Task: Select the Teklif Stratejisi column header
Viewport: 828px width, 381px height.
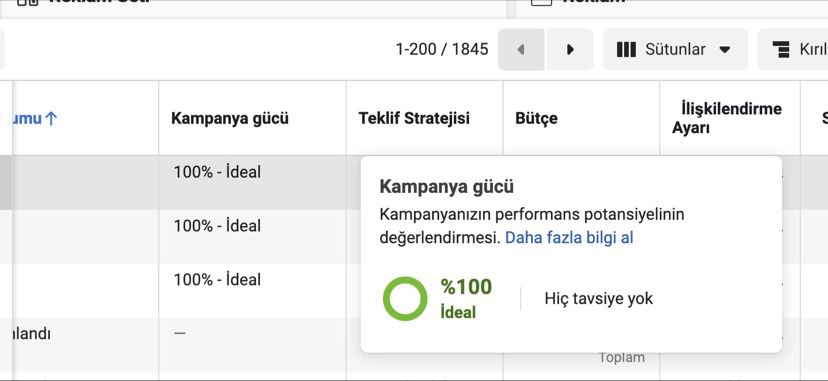Action: tap(413, 118)
